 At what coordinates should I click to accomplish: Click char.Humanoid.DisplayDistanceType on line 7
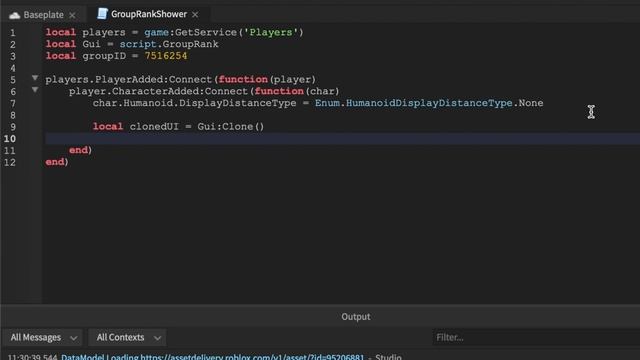pyautogui.click(x=194, y=103)
